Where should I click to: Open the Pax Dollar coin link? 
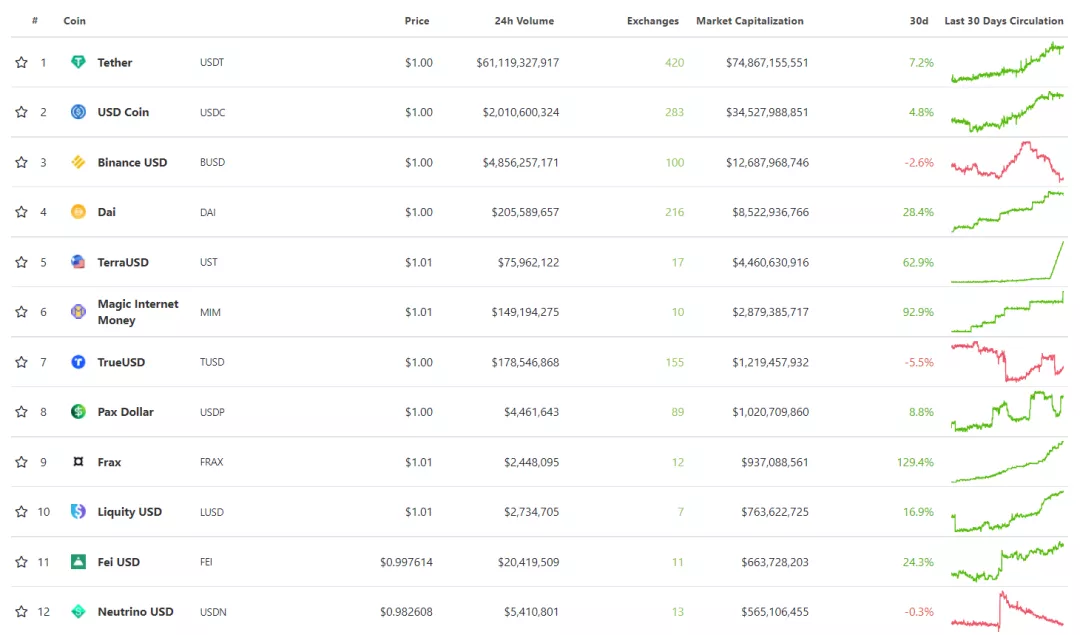[x=125, y=412]
